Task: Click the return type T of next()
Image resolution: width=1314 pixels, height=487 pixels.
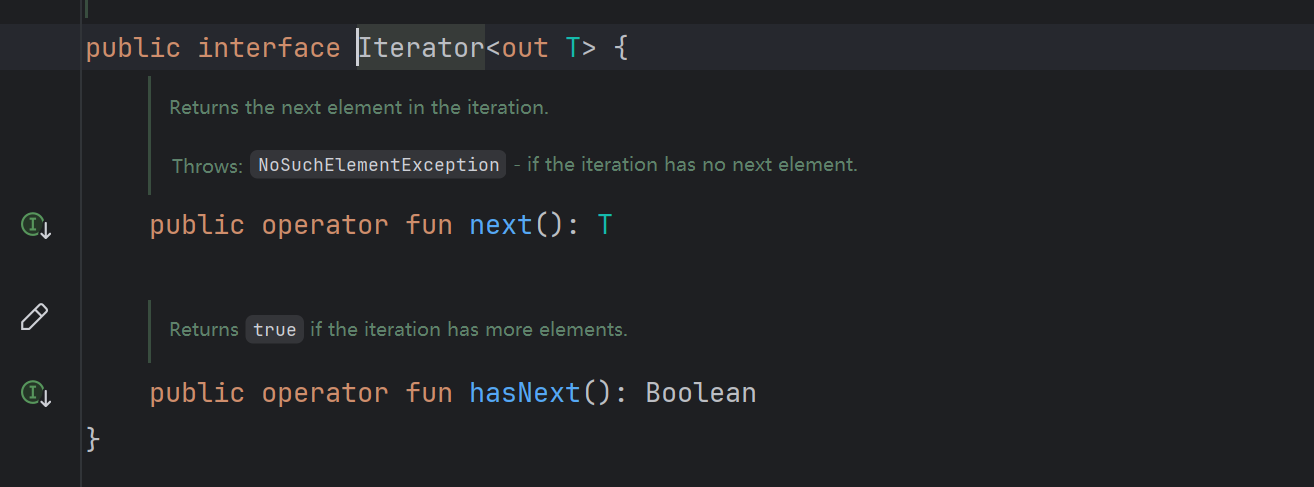Action: point(605,225)
